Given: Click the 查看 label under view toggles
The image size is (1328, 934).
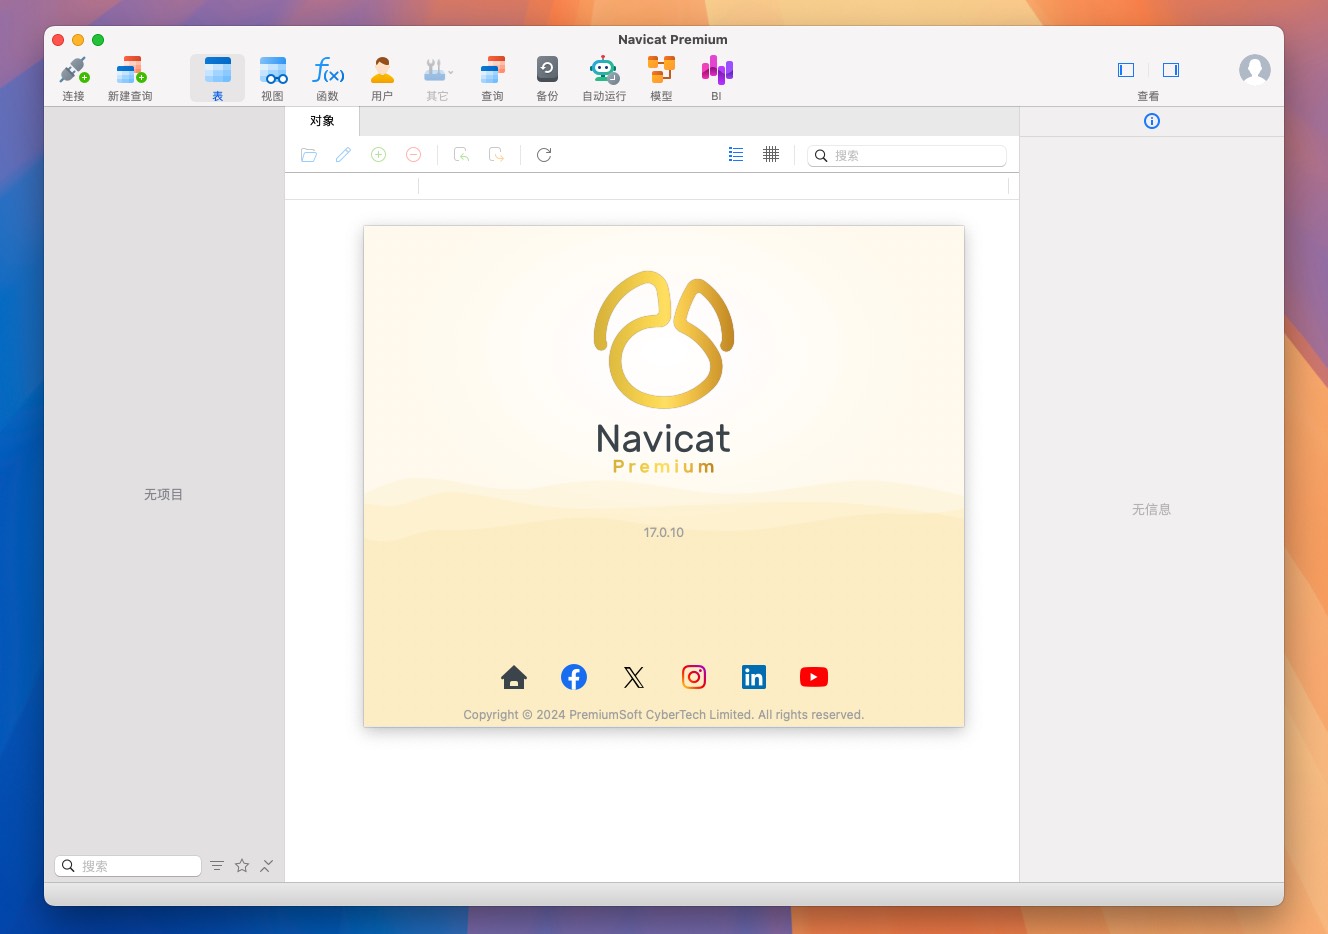Looking at the screenshot, I should point(1148,97).
